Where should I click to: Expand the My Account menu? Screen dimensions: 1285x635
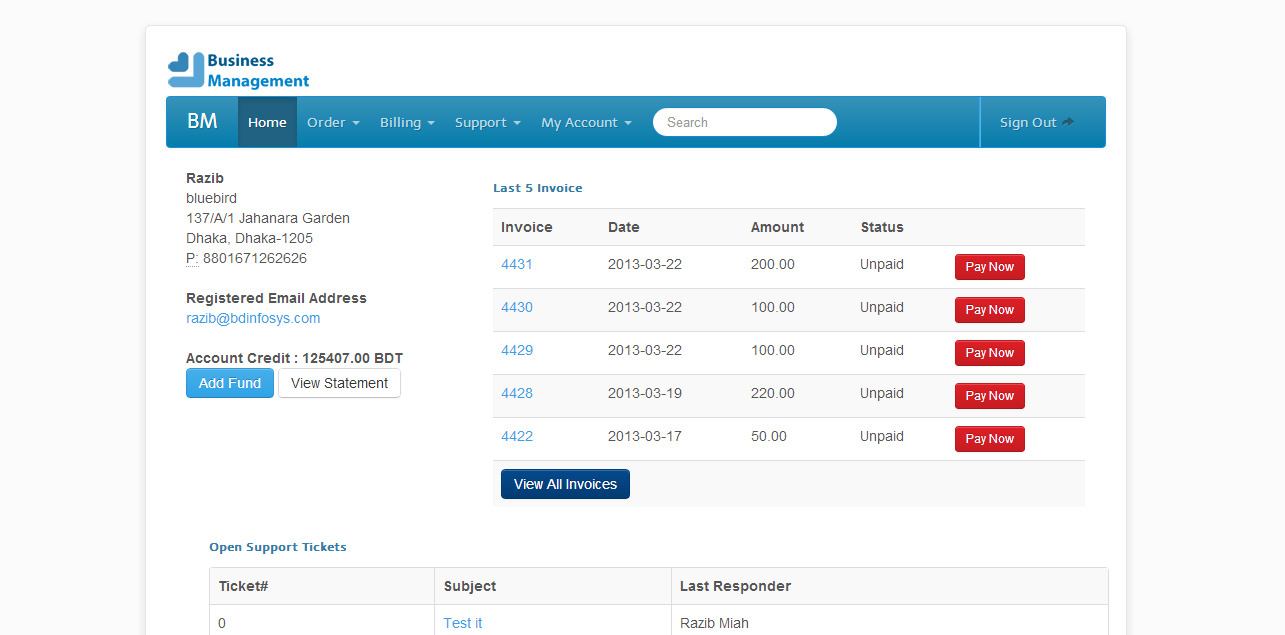click(586, 122)
